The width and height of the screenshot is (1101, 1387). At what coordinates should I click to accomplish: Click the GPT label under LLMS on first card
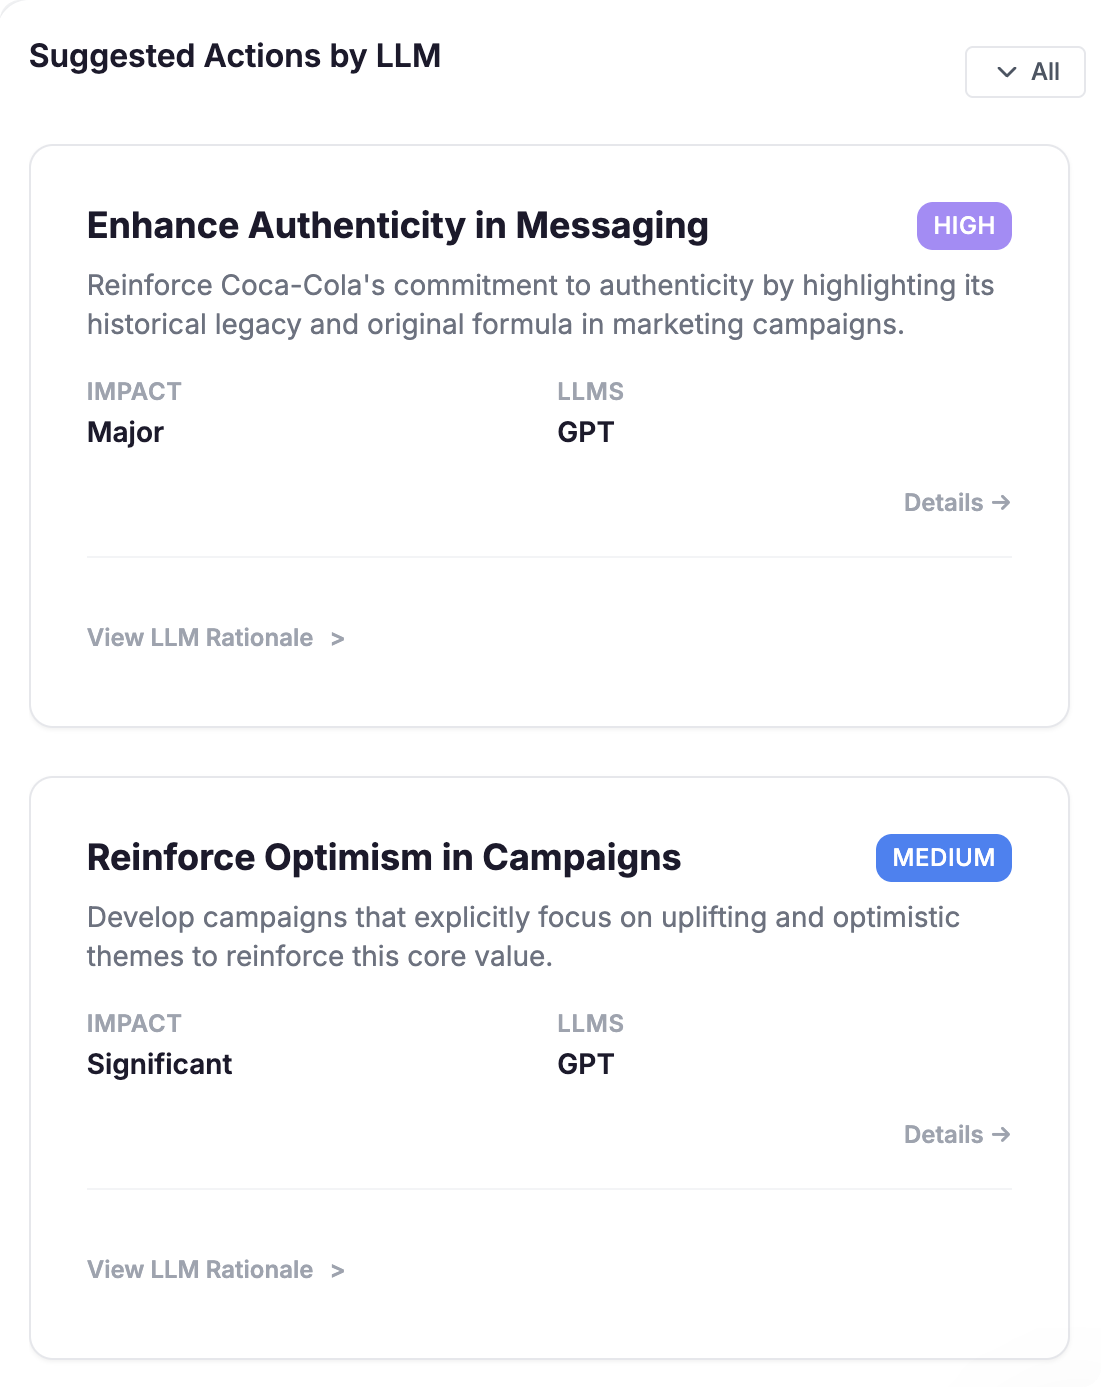point(586,432)
